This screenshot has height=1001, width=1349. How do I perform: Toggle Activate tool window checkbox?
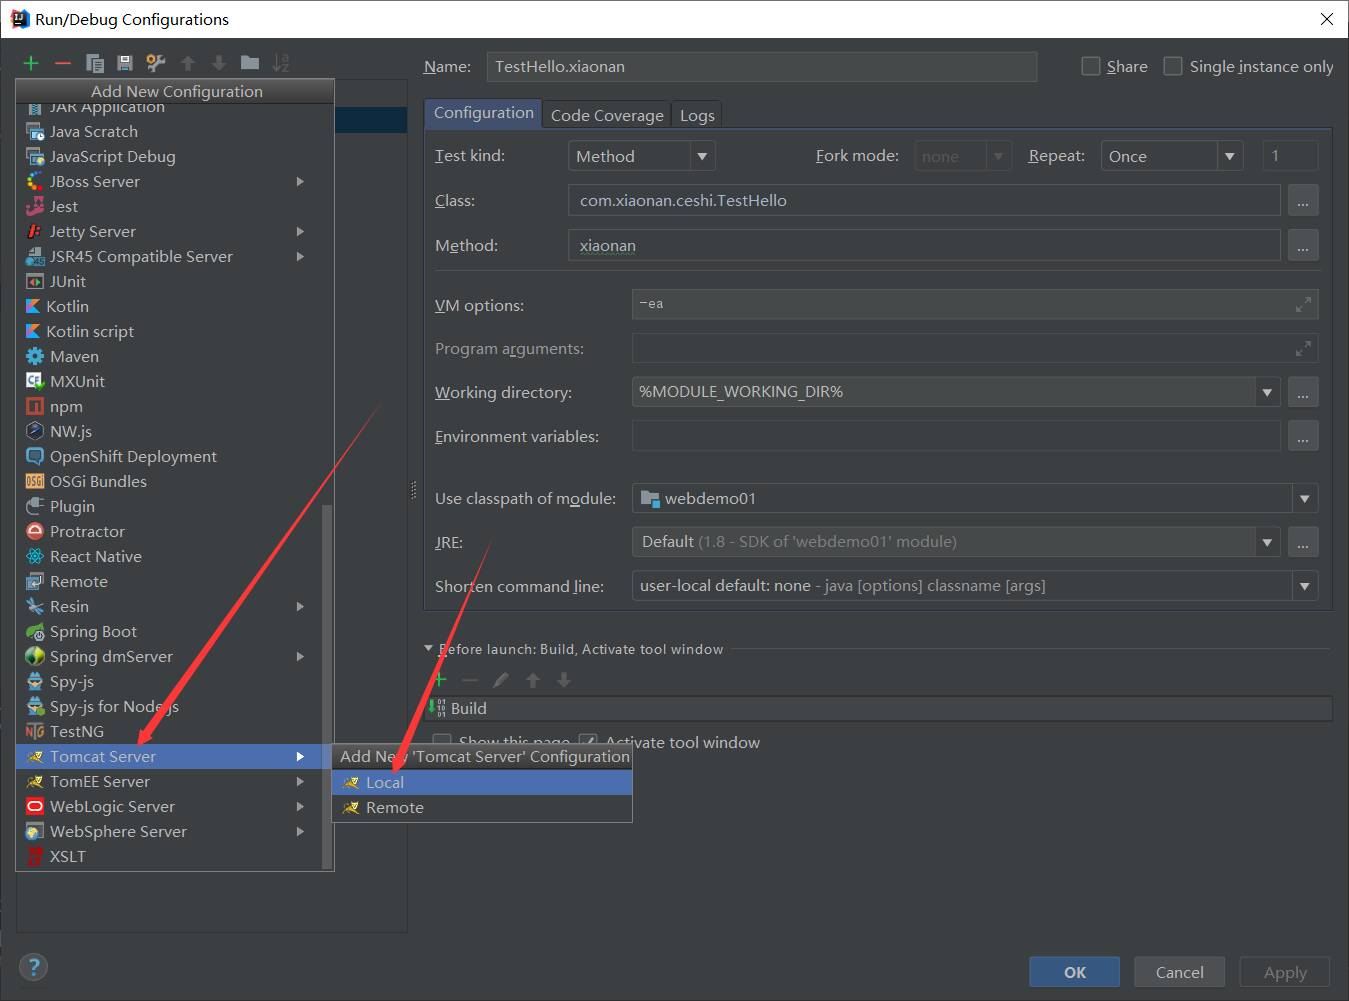click(588, 742)
